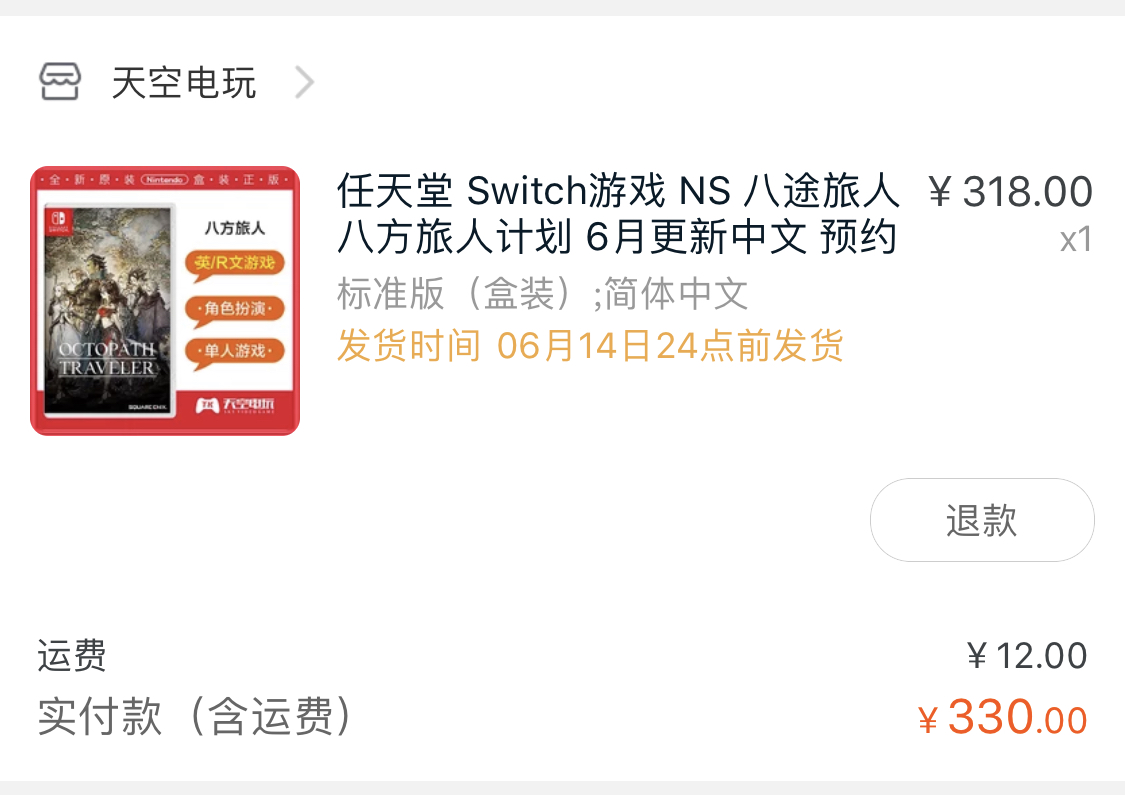Open the Octopath Traveler product thumbnail

pyautogui.click(x=165, y=301)
